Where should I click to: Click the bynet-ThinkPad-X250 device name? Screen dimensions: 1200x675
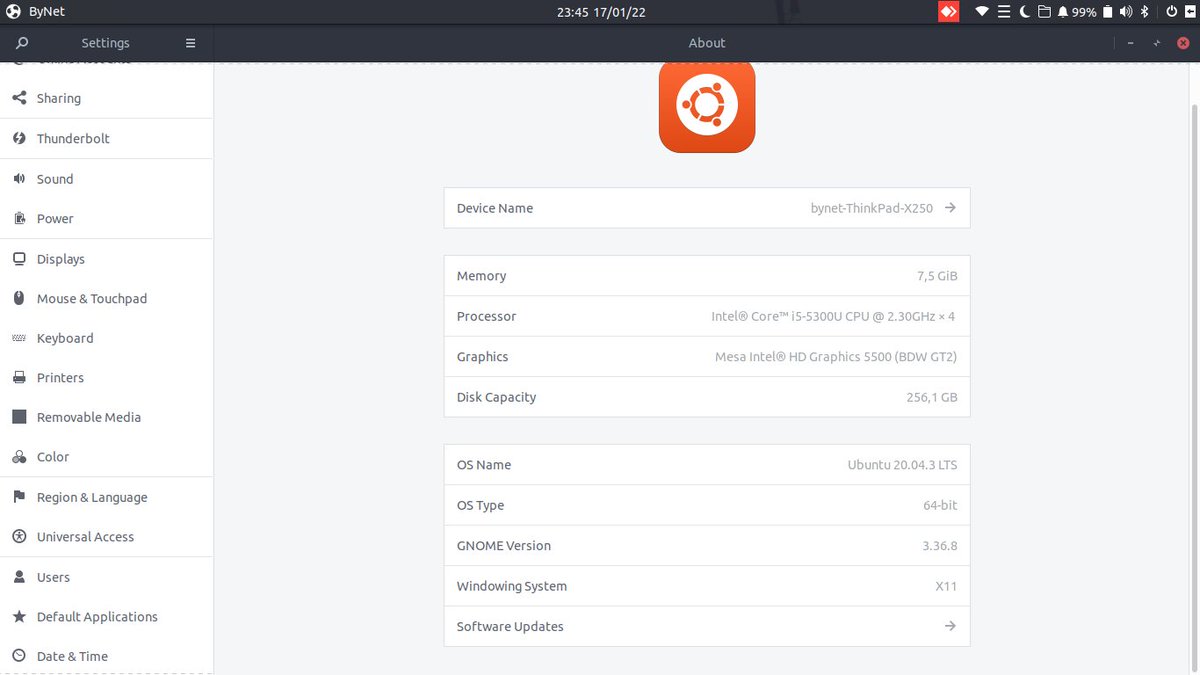(872, 208)
